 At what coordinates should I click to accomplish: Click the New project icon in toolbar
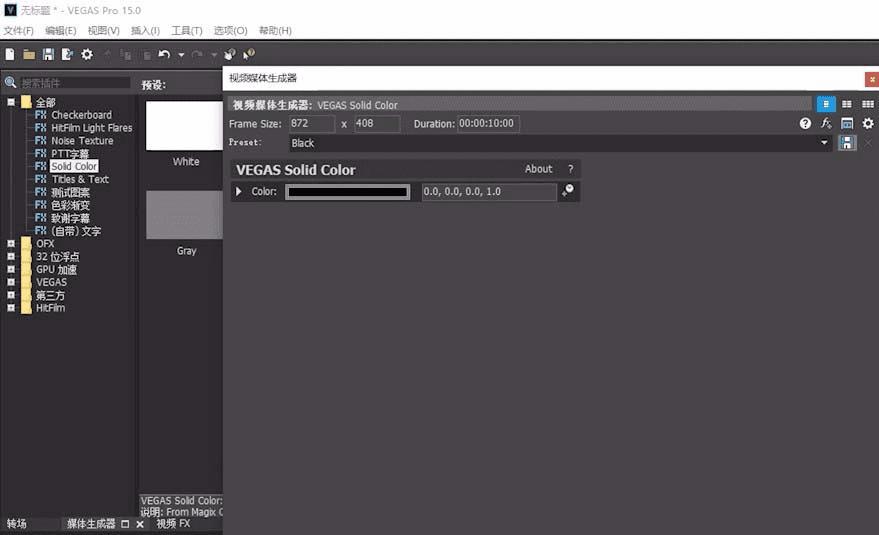[10, 54]
